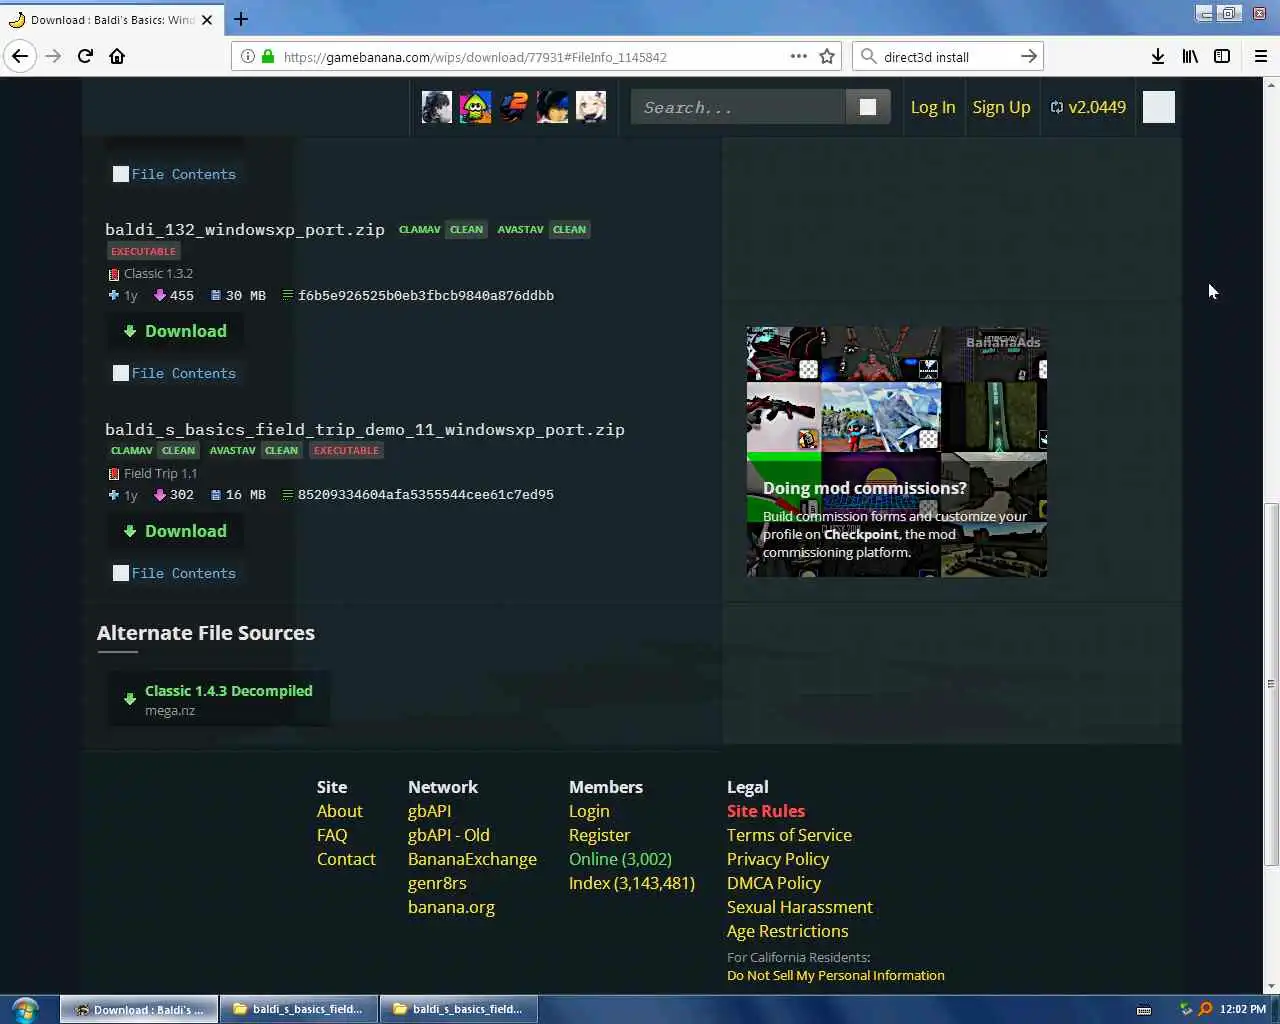This screenshot has height=1024, width=1280.
Task: Open the gbAPI network link
Action: click(429, 811)
